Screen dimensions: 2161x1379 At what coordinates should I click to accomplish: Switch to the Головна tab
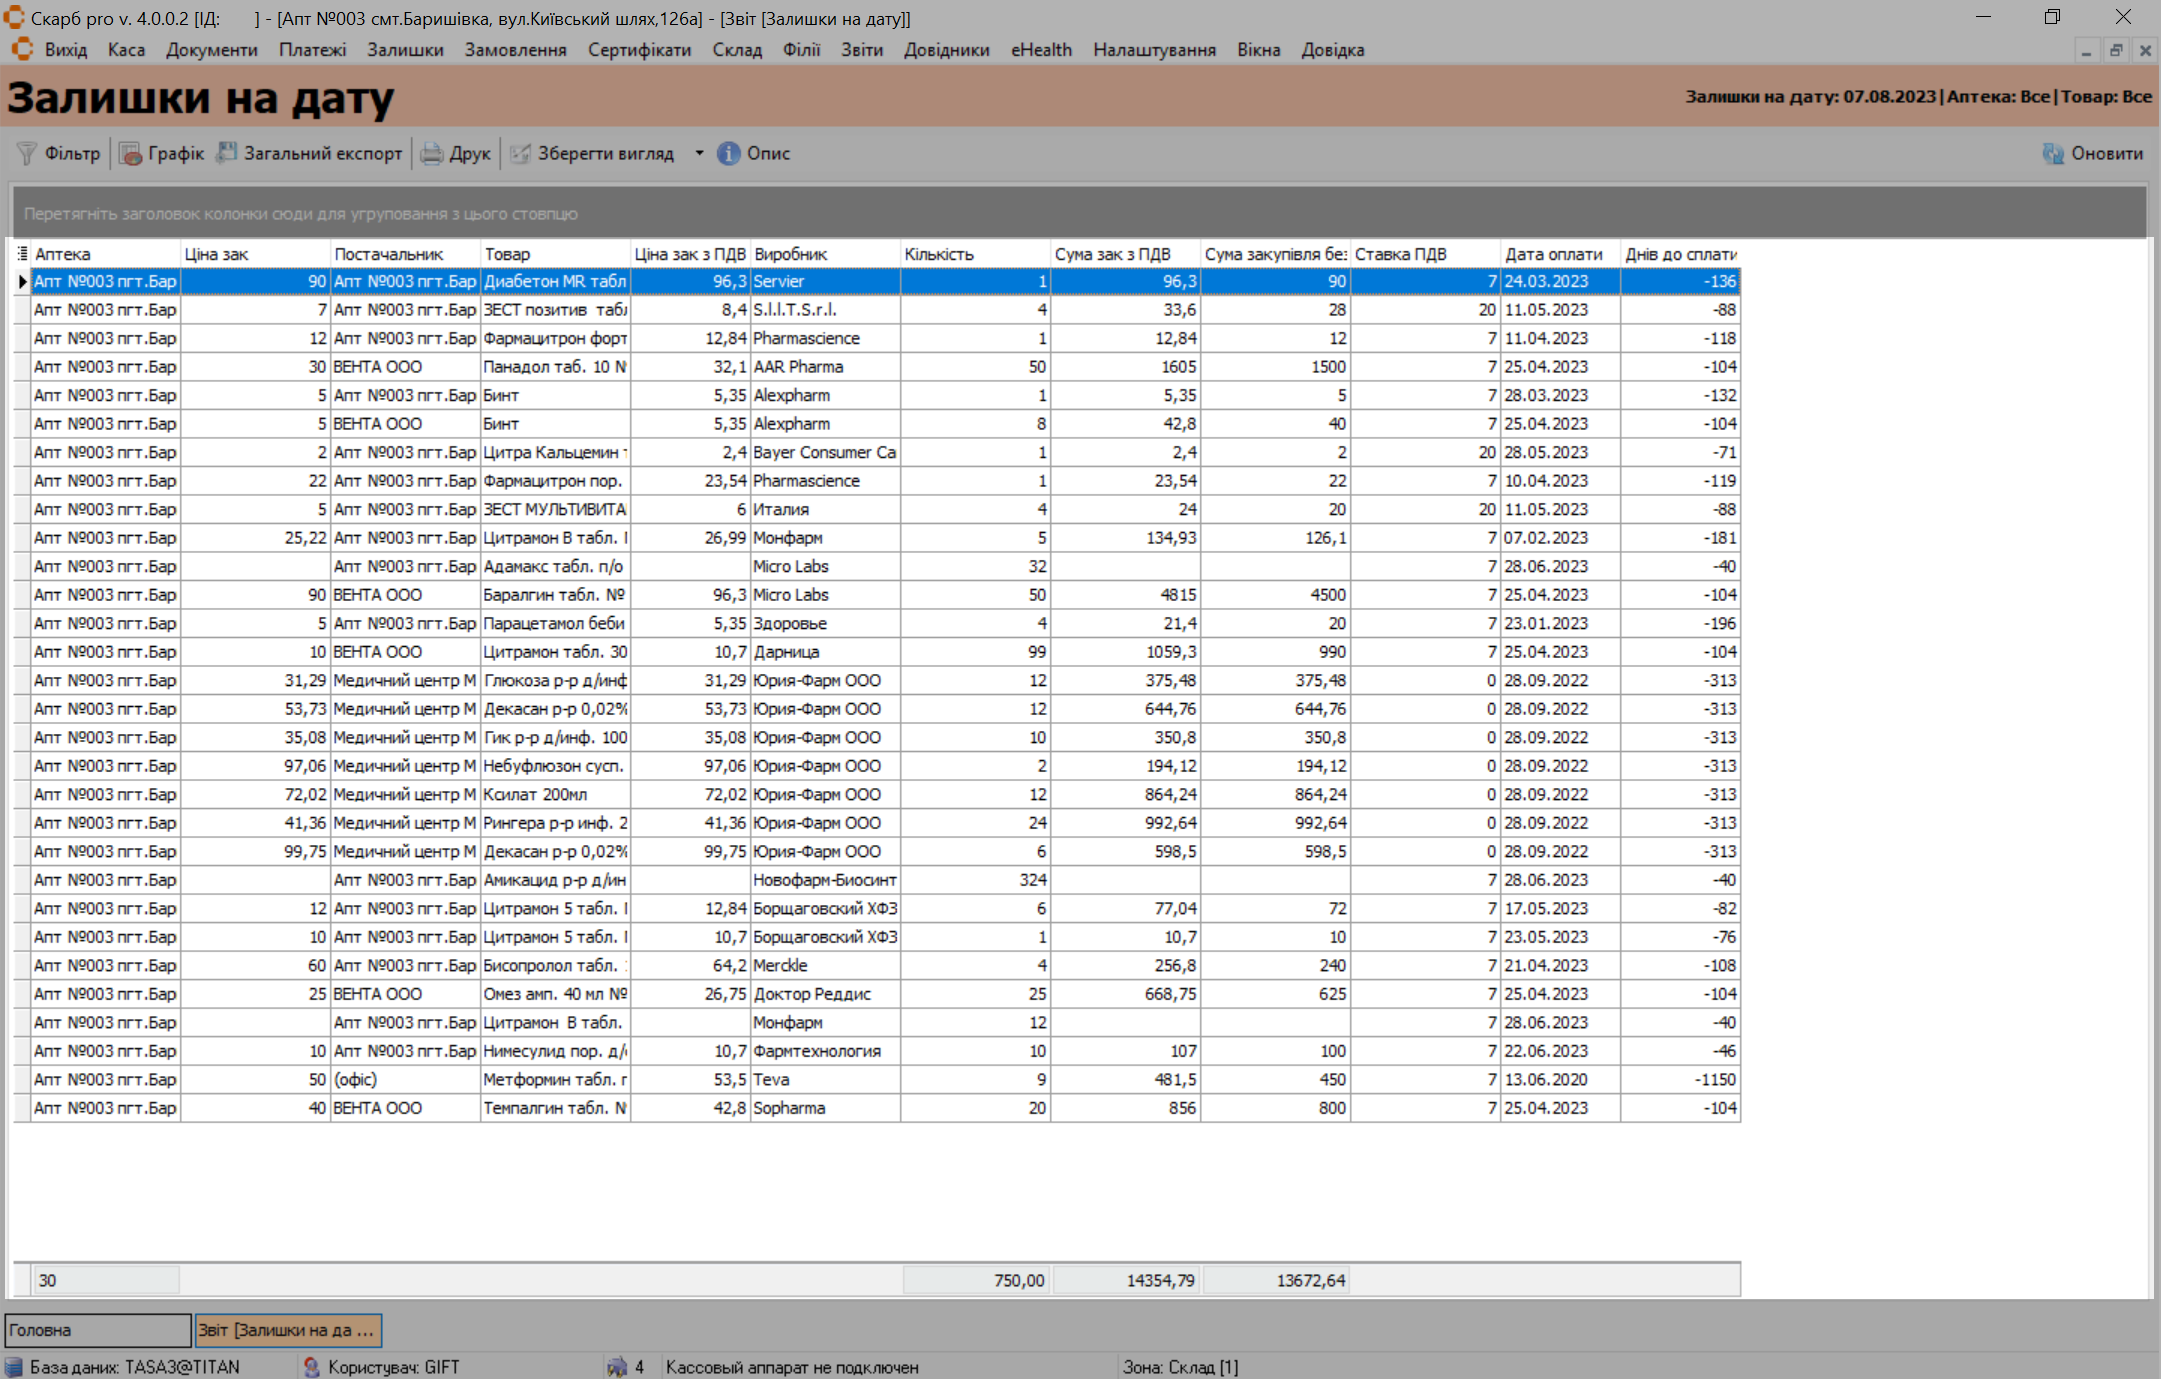click(97, 1330)
